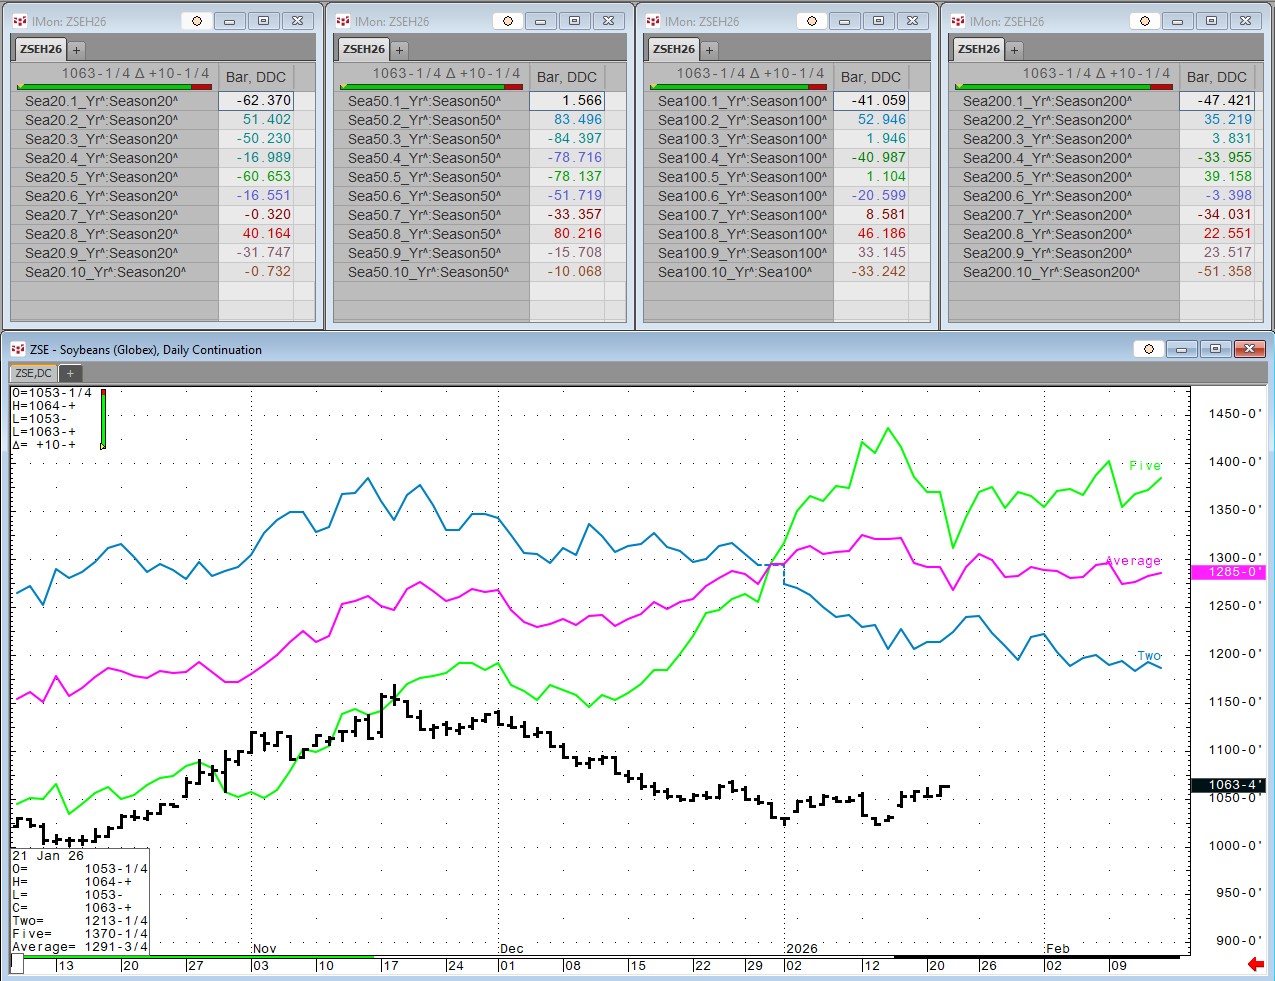Click the Bar, DDC header in the Season200 monitor
The image size is (1275, 981).
point(1216,77)
